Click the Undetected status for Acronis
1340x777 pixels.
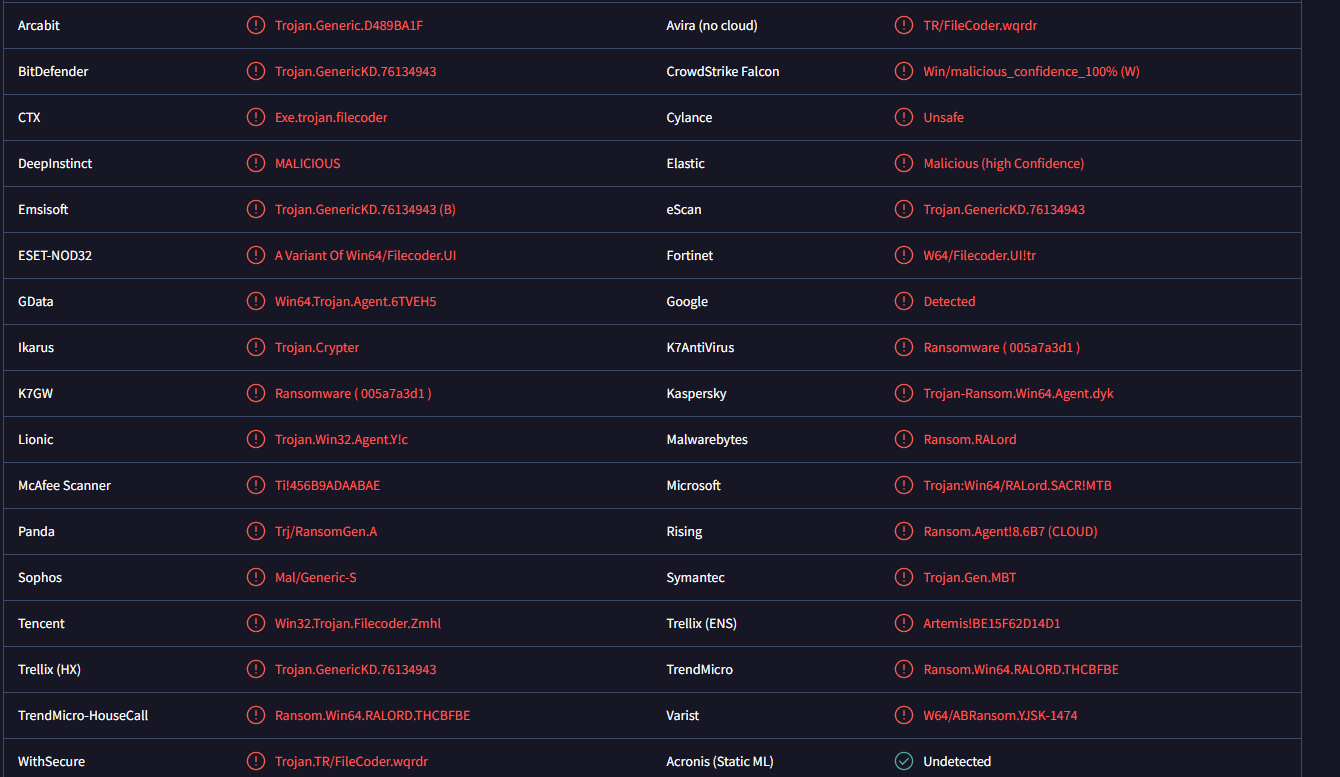click(x=957, y=761)
